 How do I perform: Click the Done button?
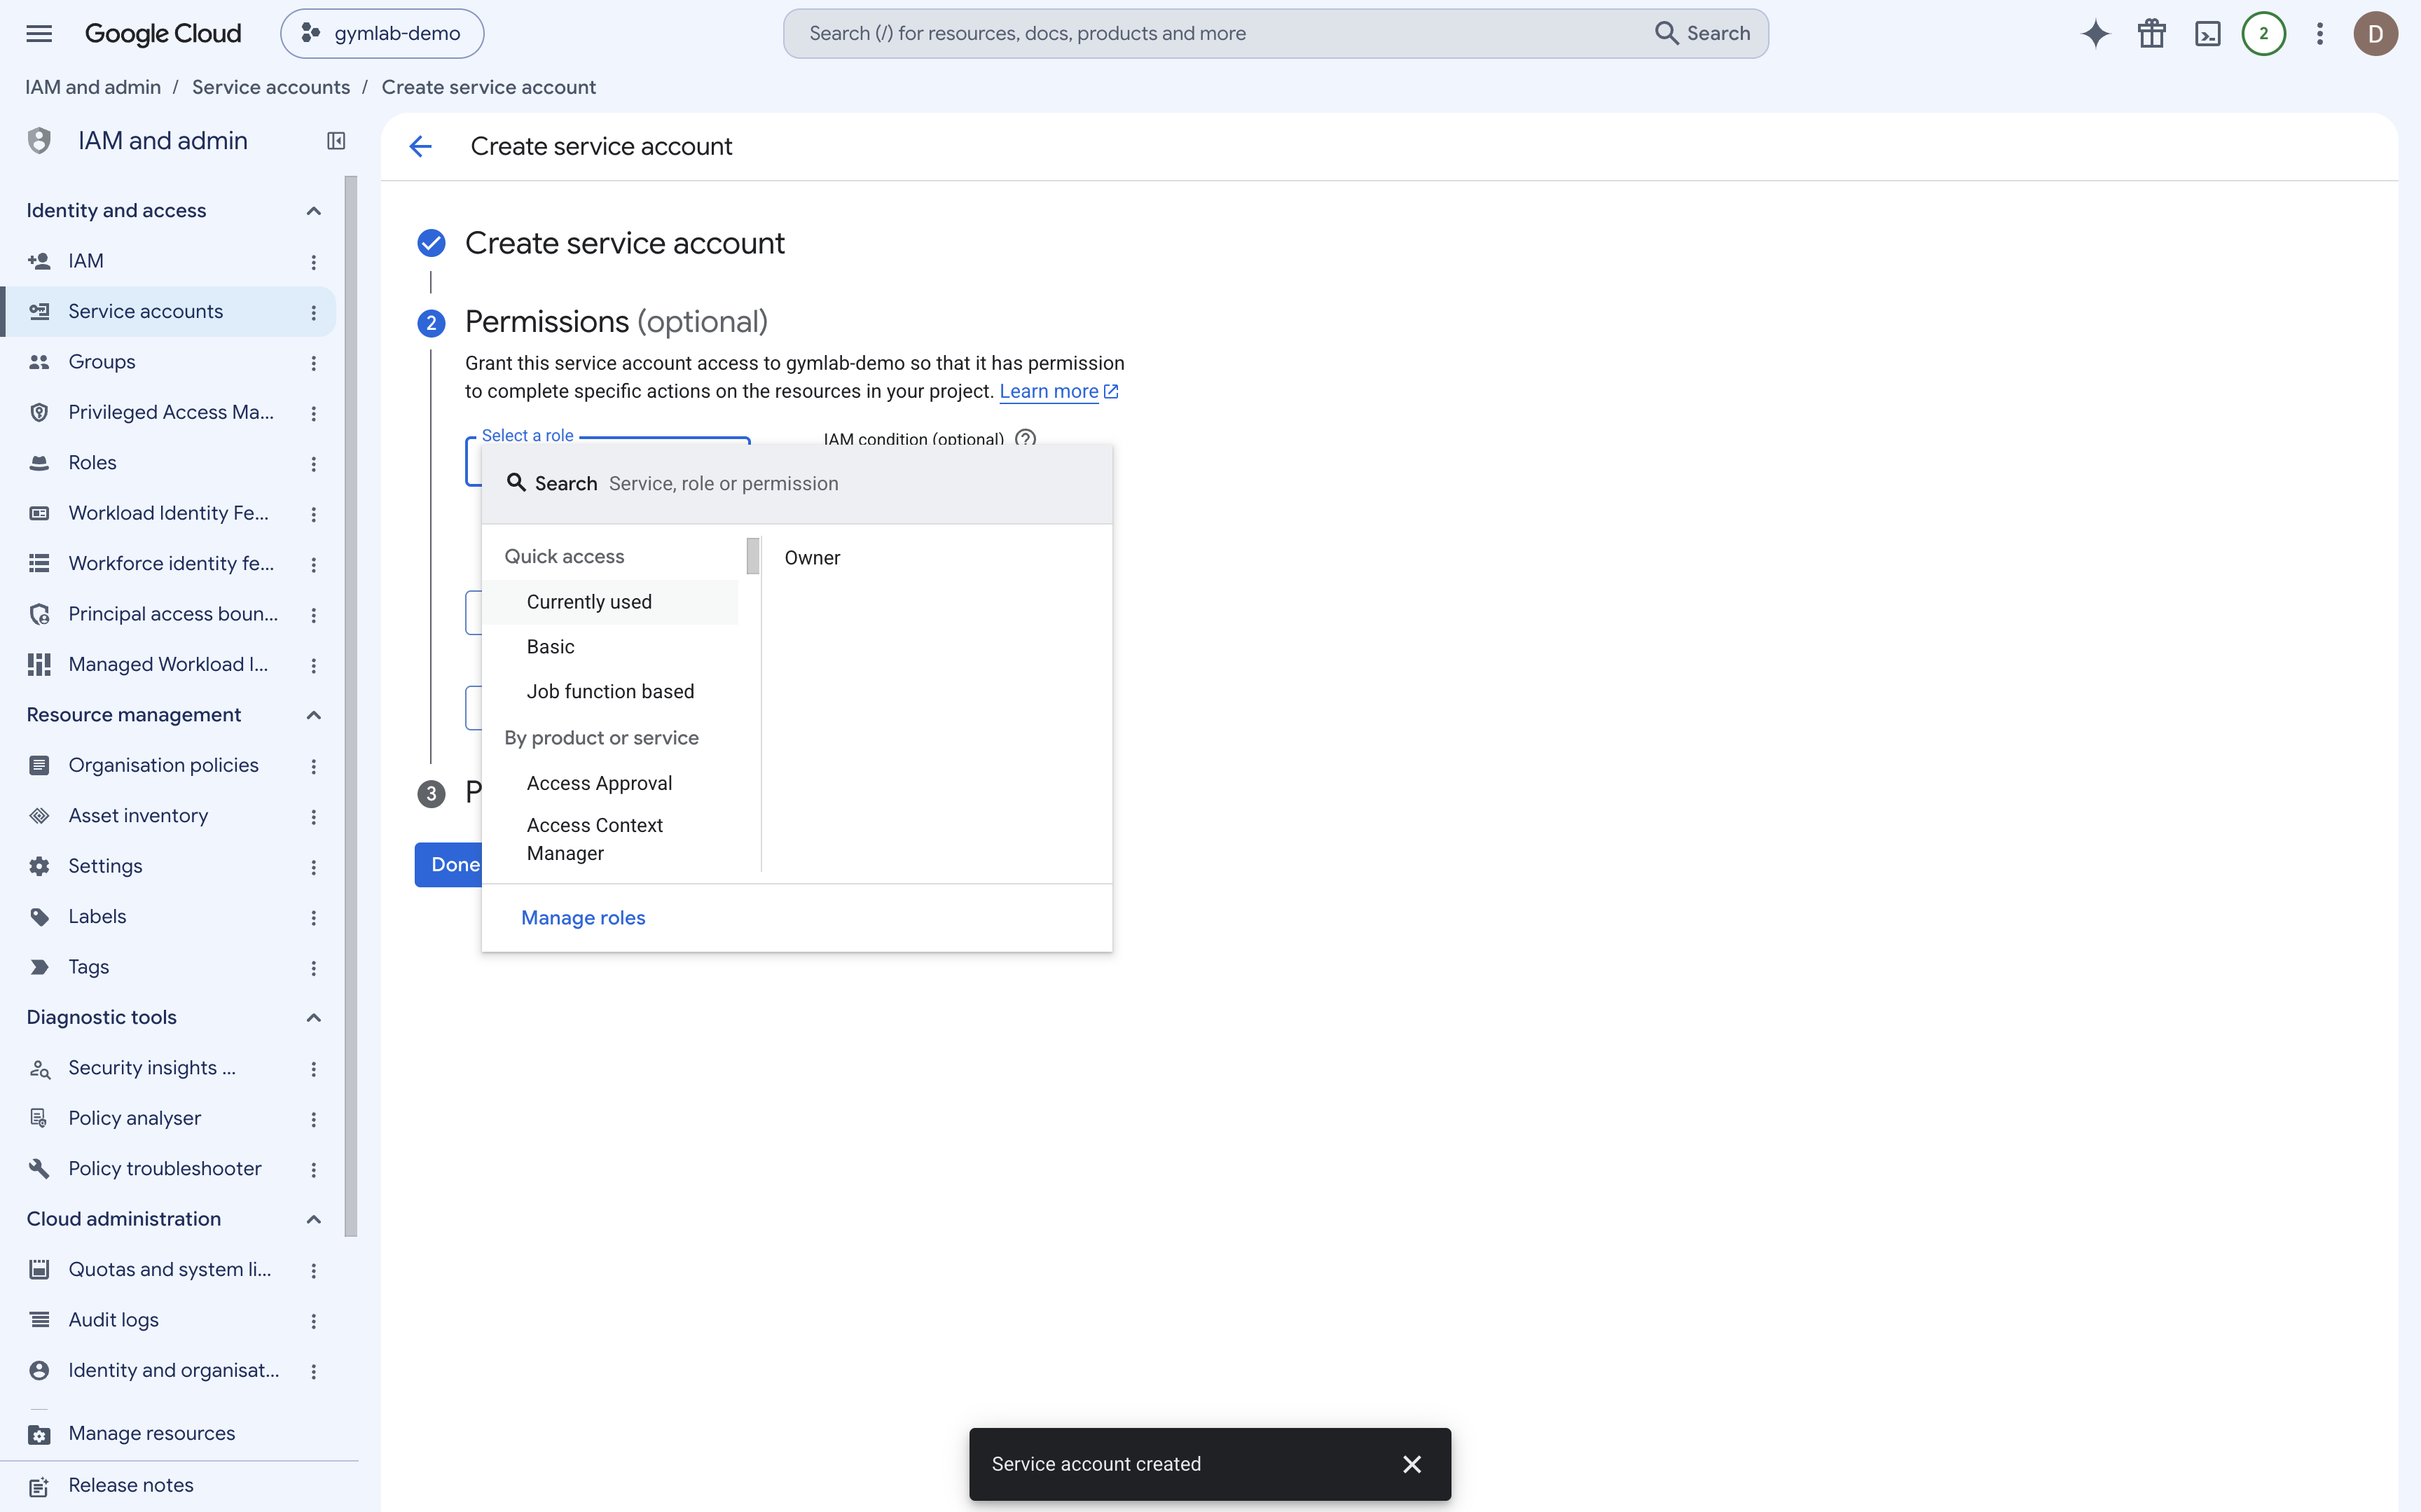coord(449,865)
